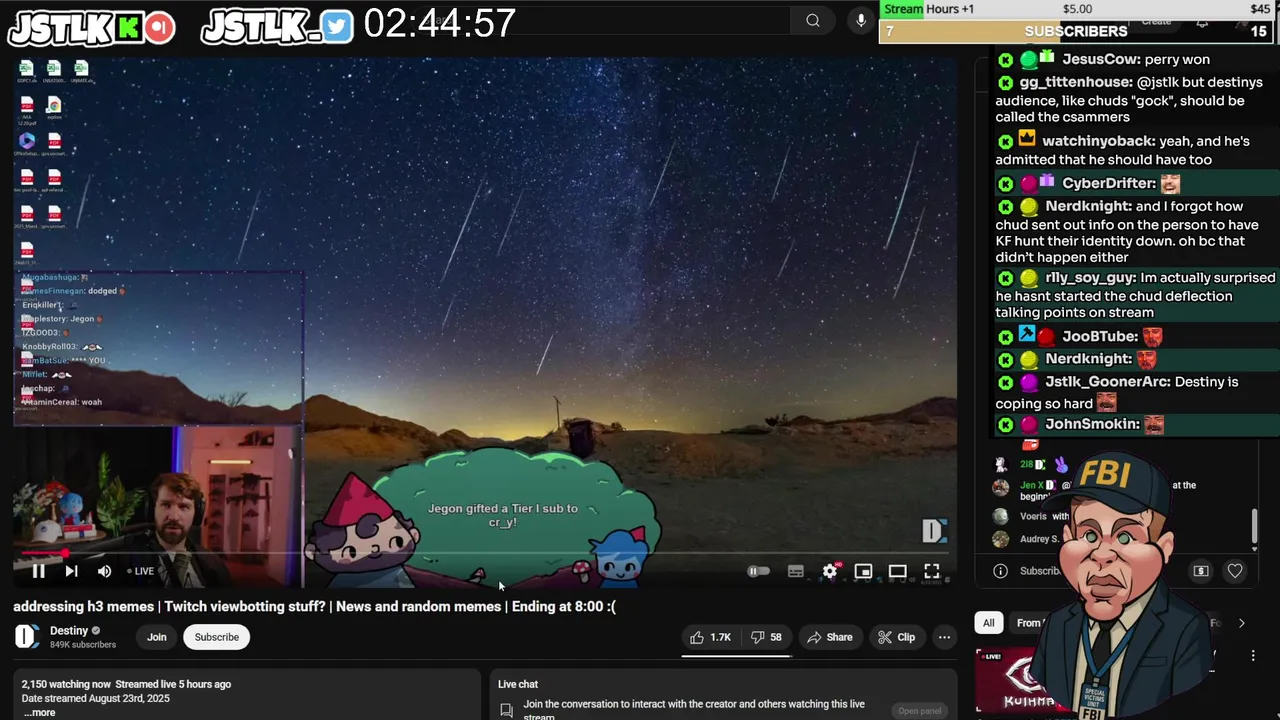Pause the live stream video
1280x720 pixels.
tap(38, 571)
